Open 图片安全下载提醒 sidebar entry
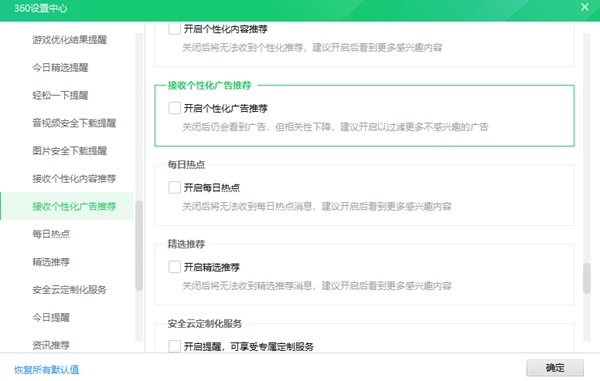 coord(69,151)
